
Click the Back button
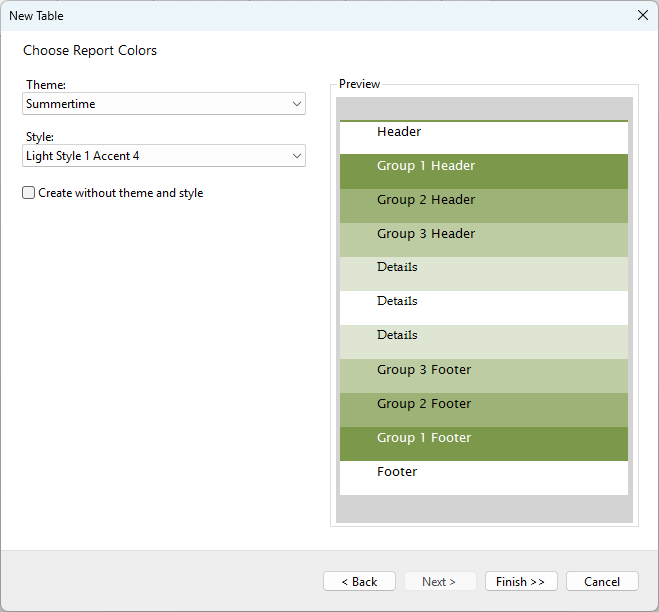tap(359, 581)
